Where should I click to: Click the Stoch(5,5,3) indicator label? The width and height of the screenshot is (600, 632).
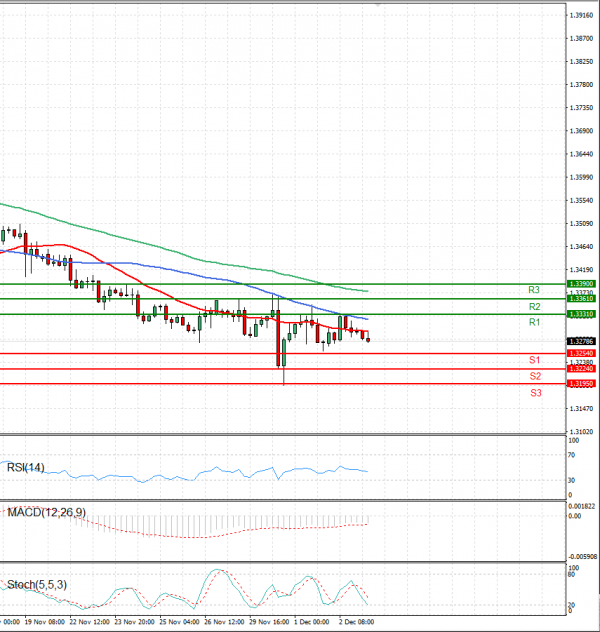tap(37, 584)
